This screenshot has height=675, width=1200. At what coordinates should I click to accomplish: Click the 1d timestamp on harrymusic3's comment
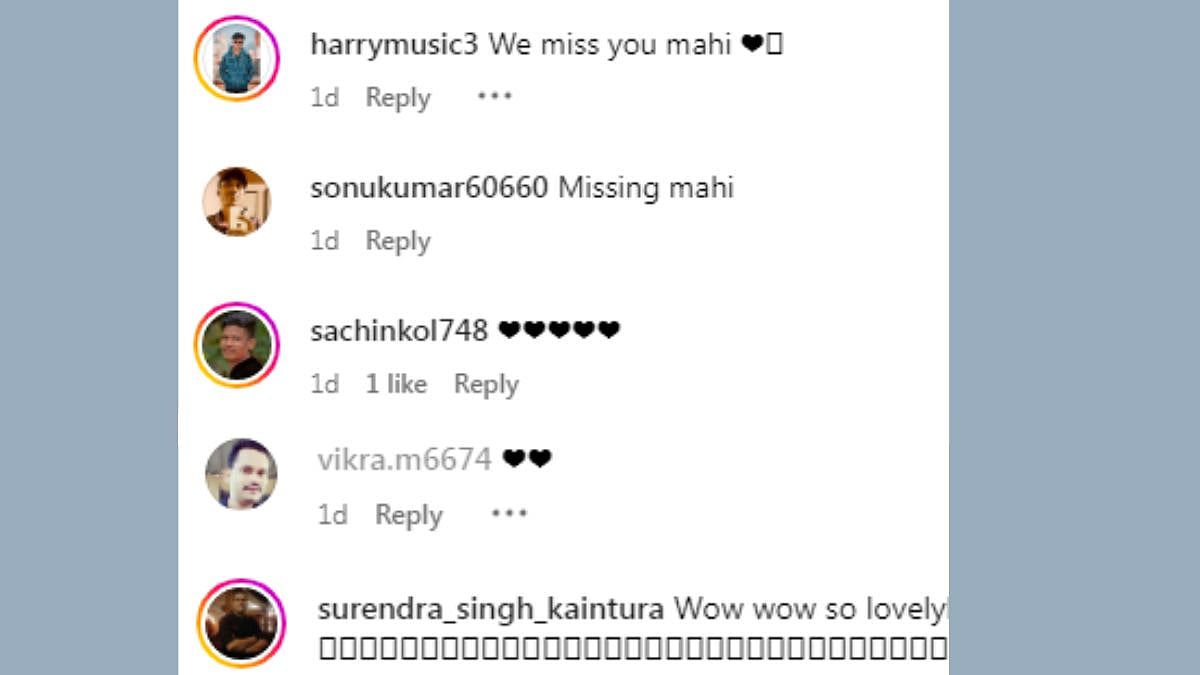[x=325, y=98]
